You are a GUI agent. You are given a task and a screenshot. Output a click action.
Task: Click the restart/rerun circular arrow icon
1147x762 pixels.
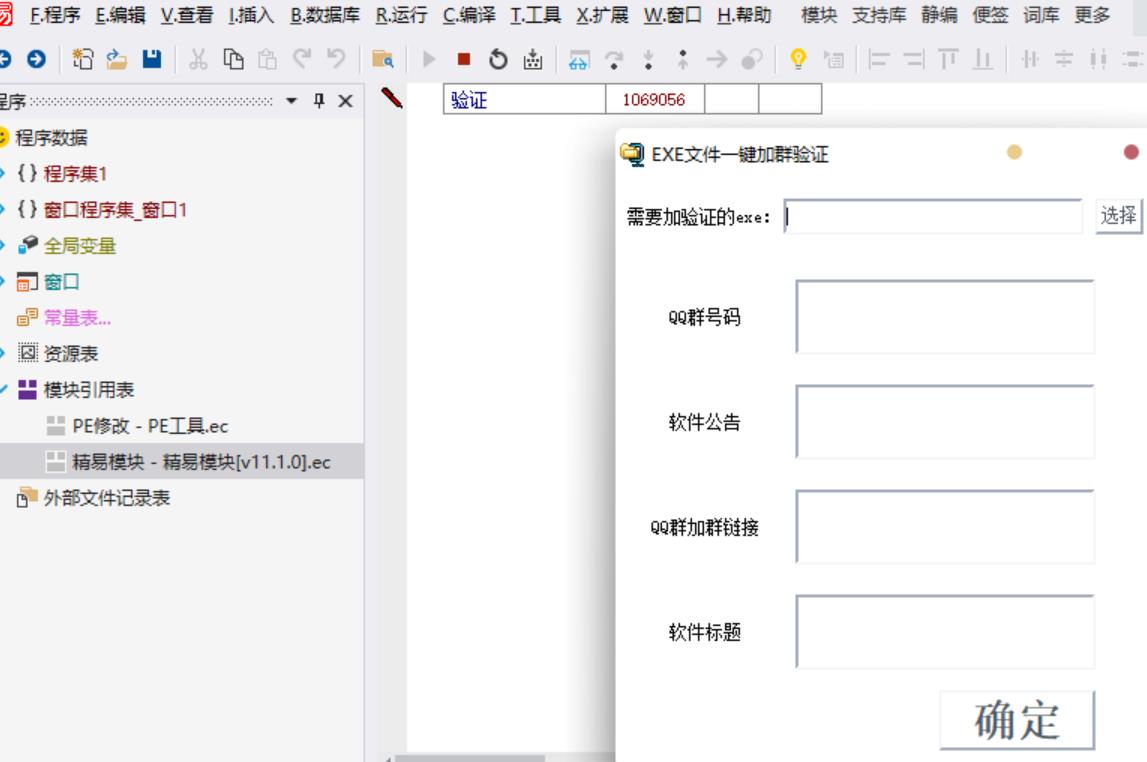(x=497, y=58)
